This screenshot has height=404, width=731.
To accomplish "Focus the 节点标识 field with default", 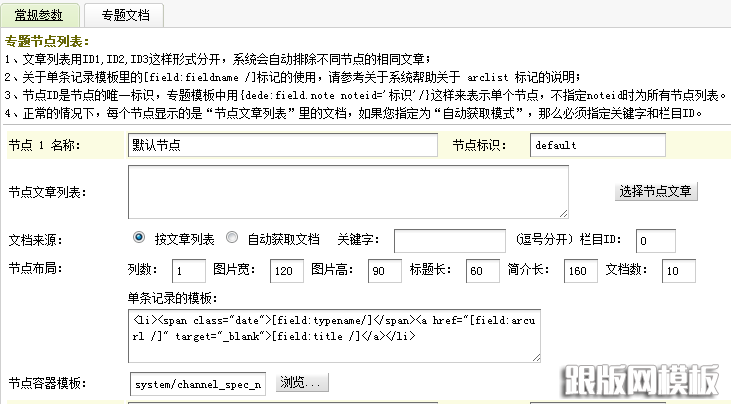I will pos(597,145).
